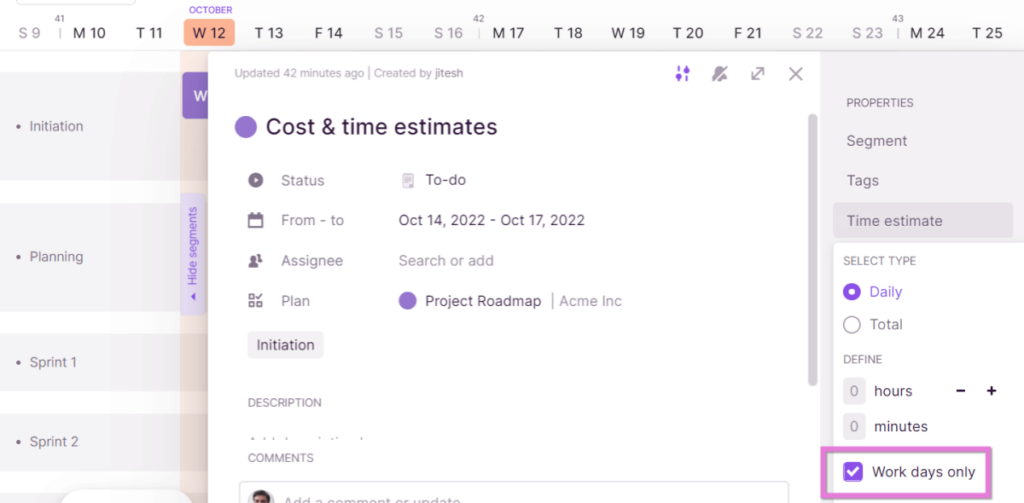1024x503 pixels.
Task: Click the Search or add assignee field
Action: [x=446, y=261]
